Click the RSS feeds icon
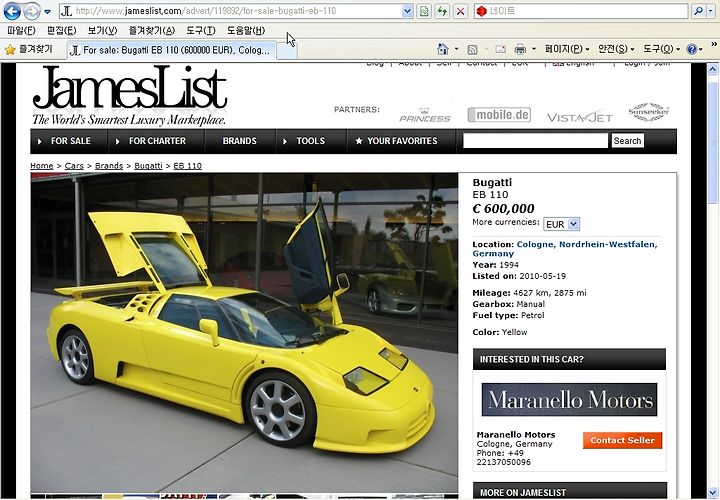Screen dimensions: 720x500 pos(472,49)
